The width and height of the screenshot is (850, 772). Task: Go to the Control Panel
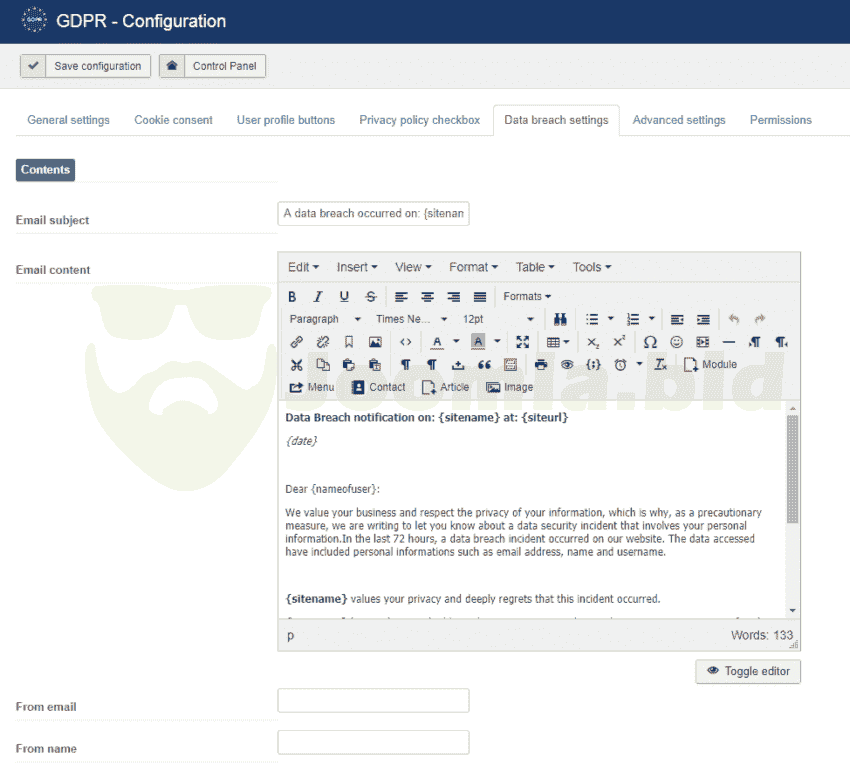coord(212,66)
